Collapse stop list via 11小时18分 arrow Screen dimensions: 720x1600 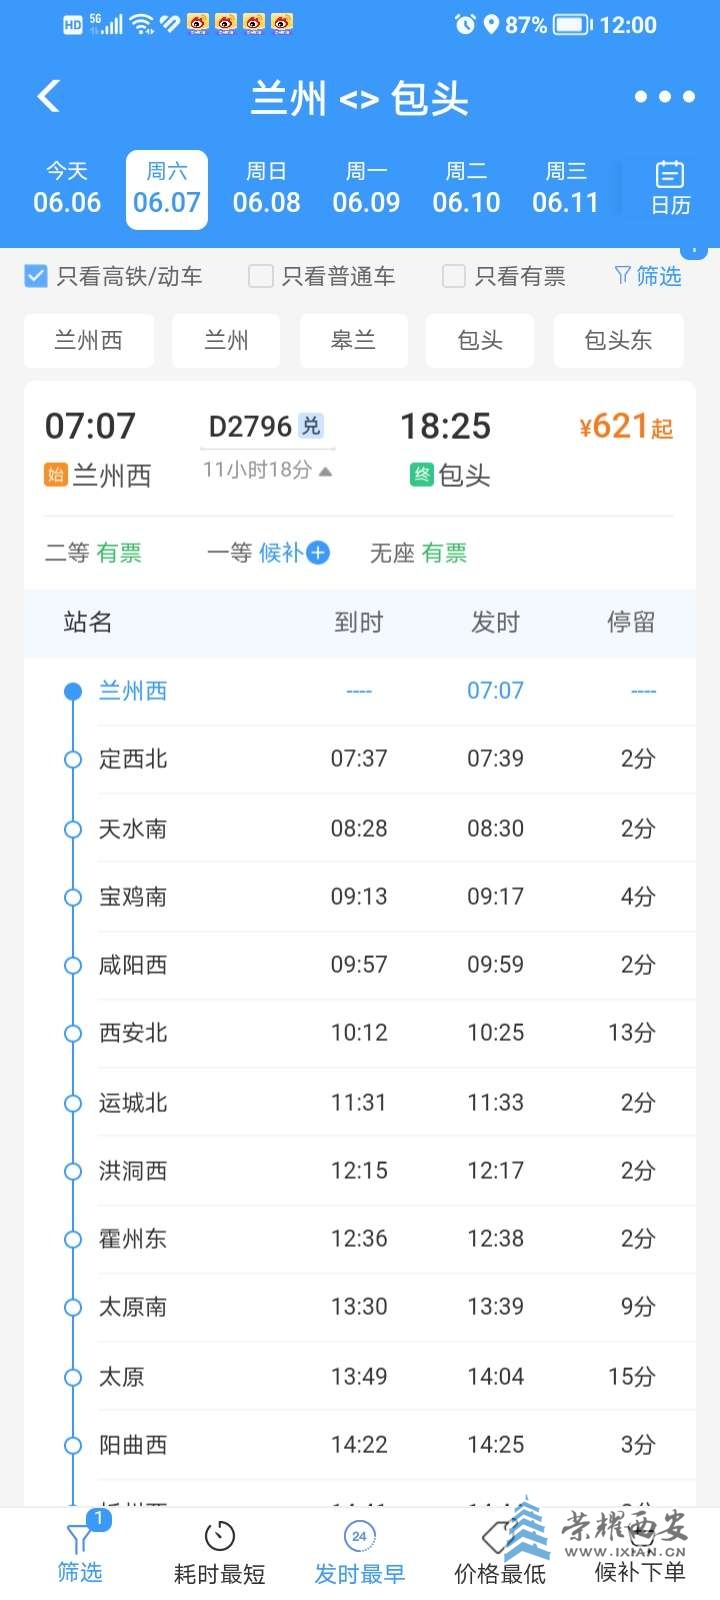pos(325,470)
